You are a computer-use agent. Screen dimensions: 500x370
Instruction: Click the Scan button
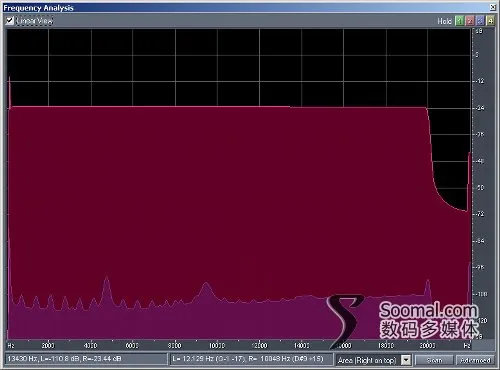(434, 360)
